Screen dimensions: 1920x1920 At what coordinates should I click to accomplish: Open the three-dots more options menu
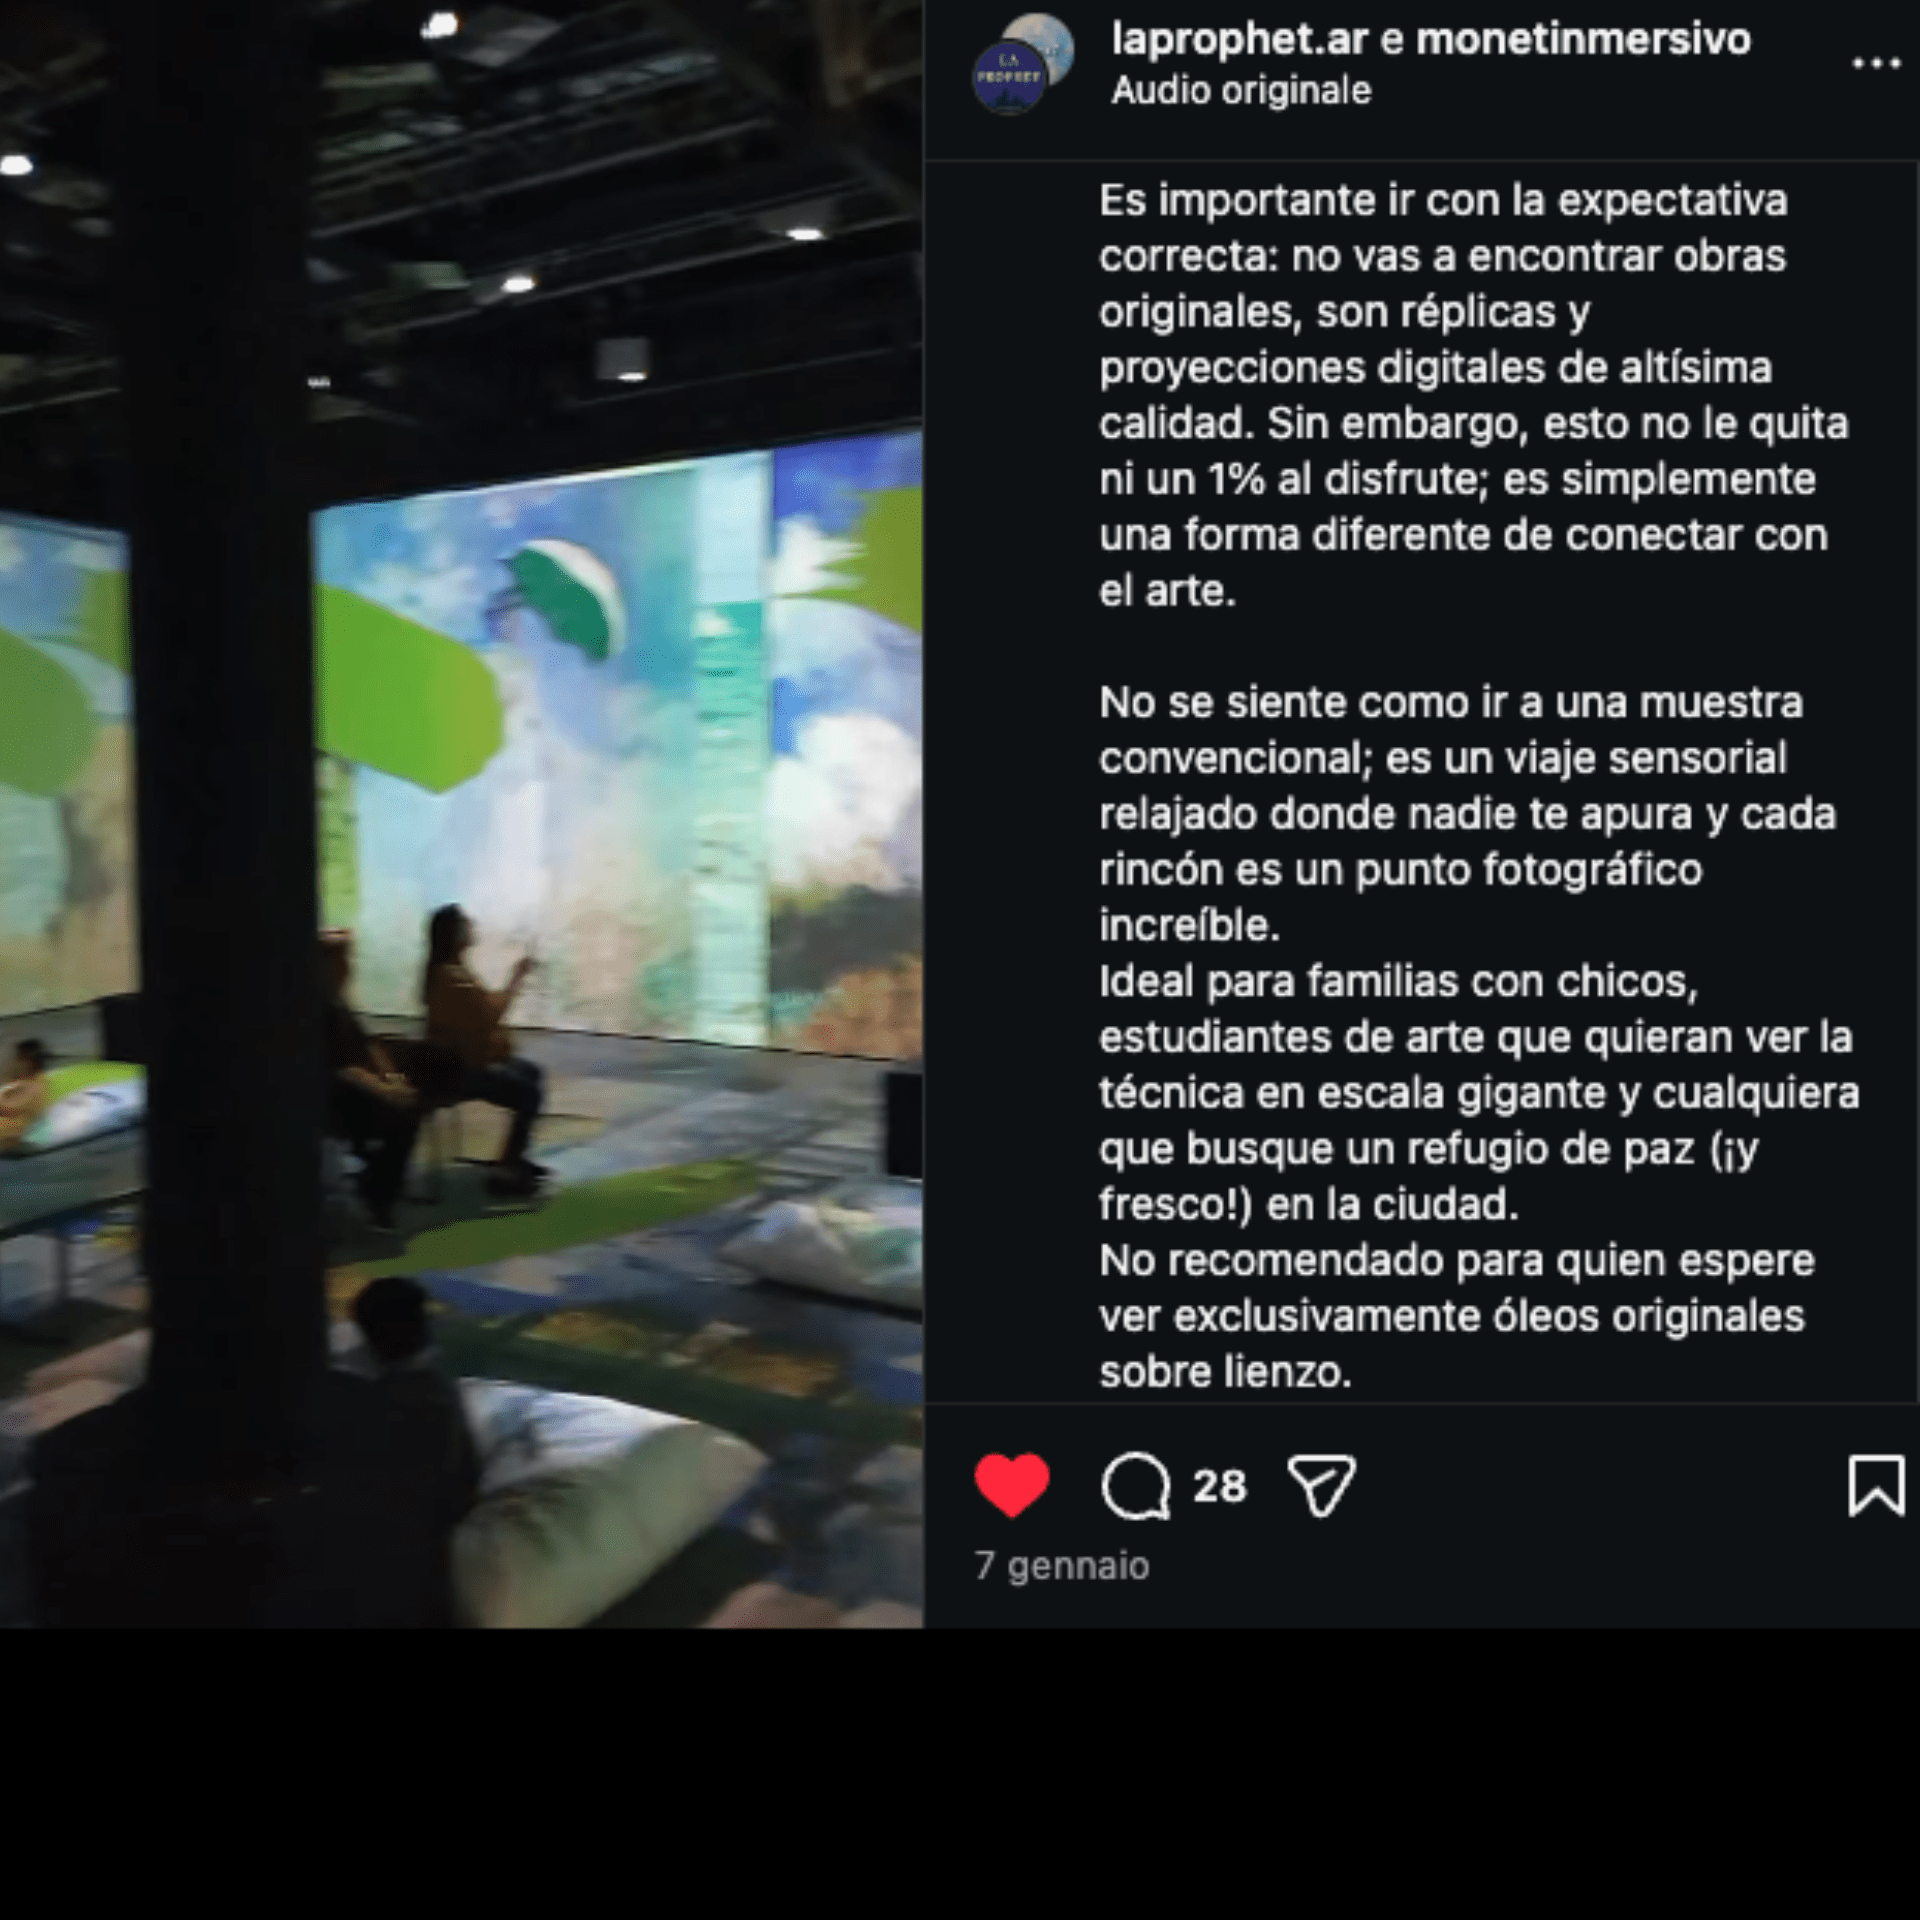coord(1876,63)
